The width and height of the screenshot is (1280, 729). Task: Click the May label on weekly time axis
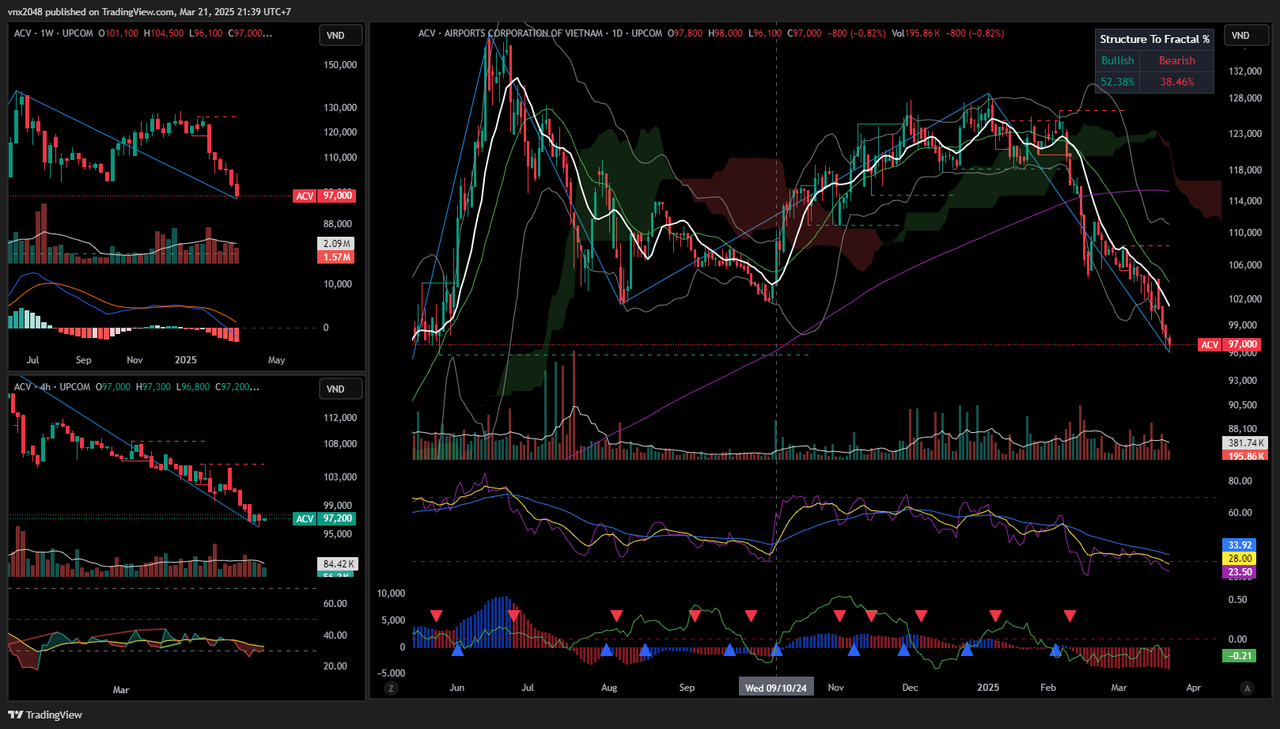pos(277,359)
